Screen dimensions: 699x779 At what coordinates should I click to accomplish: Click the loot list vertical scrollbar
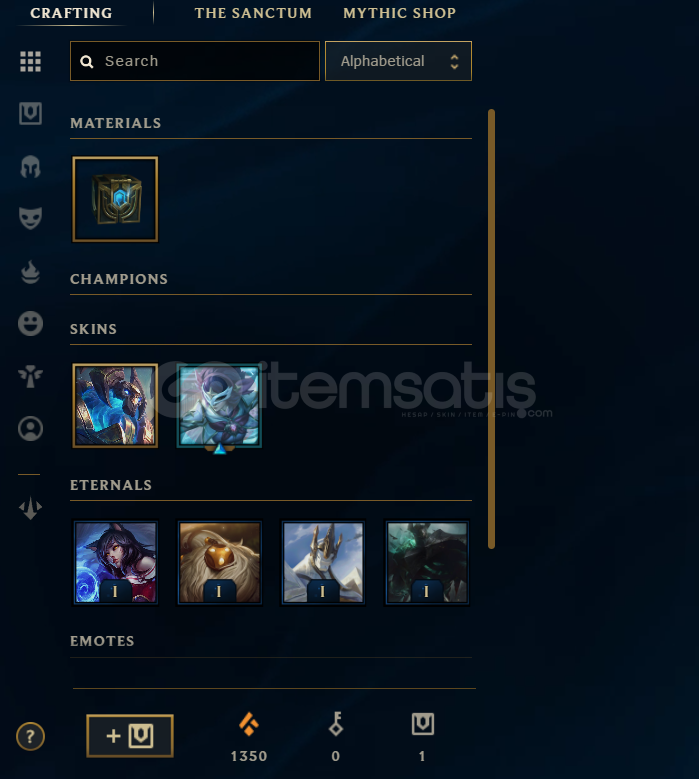491,329
